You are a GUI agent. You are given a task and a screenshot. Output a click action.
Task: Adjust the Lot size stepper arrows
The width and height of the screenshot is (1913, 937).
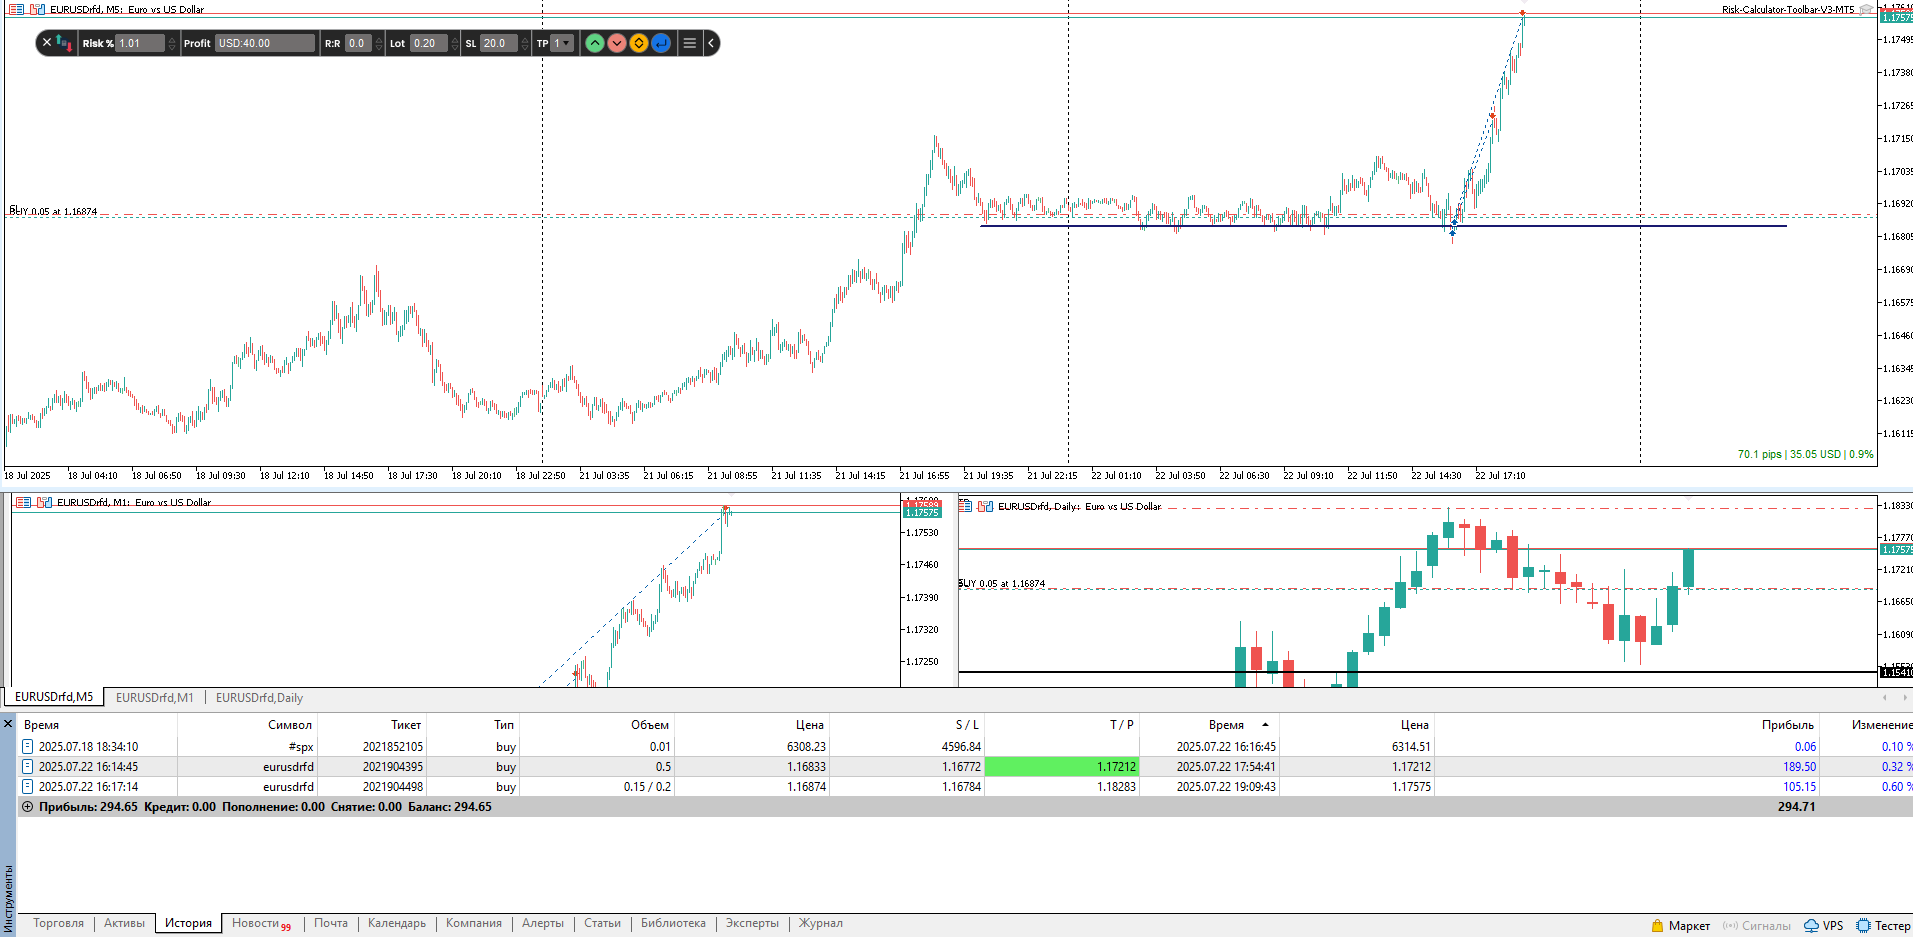(455, 43)
